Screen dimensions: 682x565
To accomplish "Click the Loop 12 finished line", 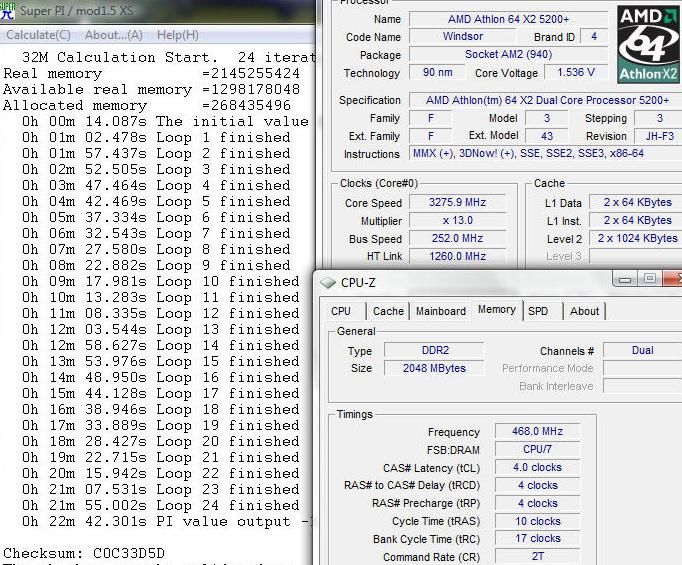I will [161, 314].
